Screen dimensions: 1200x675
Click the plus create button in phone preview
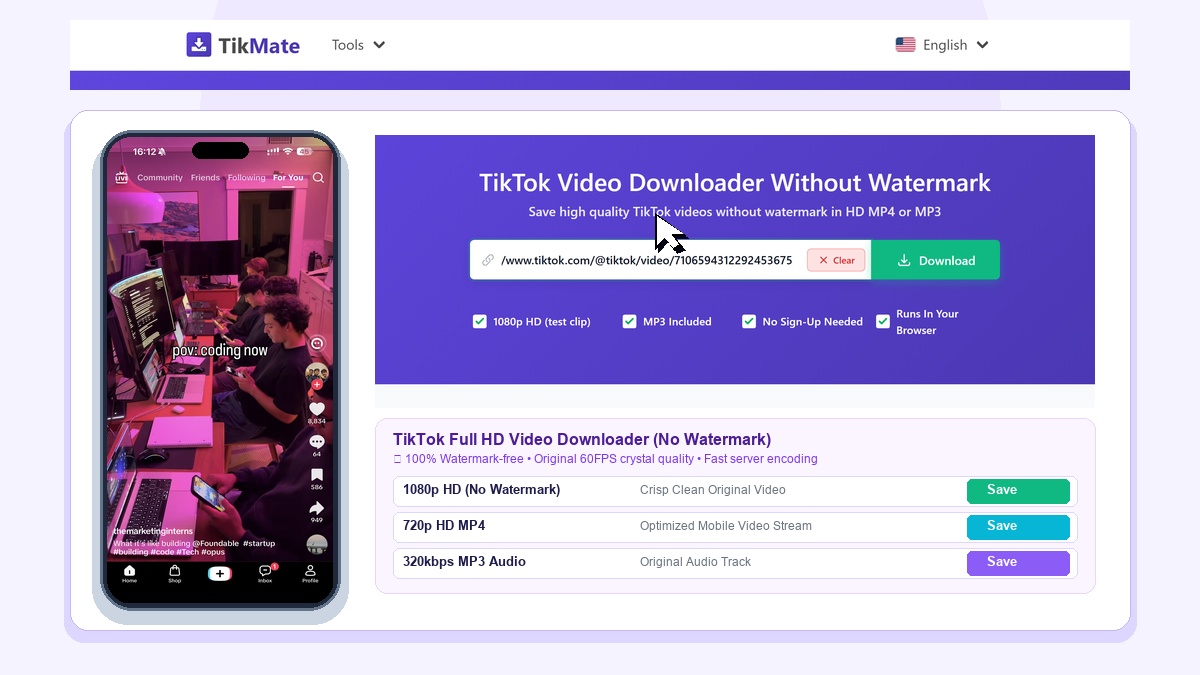[x=220, y=574]
